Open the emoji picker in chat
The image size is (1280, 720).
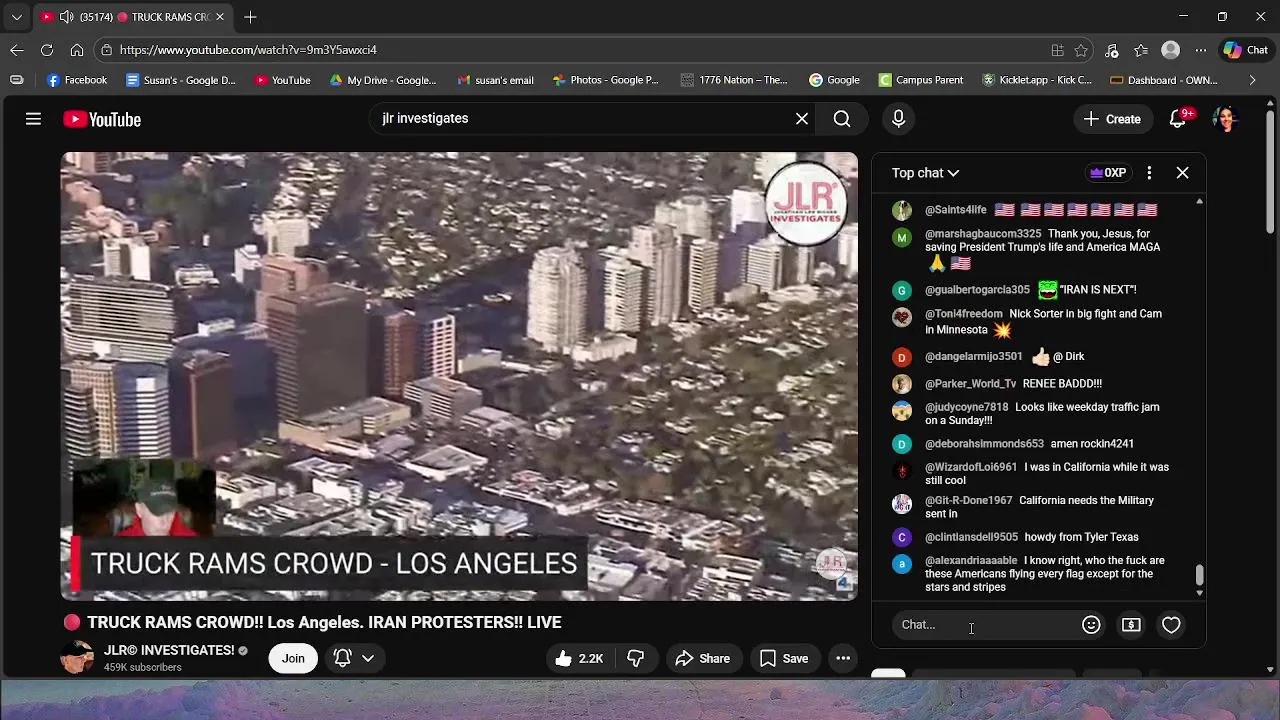point(1091,625)
